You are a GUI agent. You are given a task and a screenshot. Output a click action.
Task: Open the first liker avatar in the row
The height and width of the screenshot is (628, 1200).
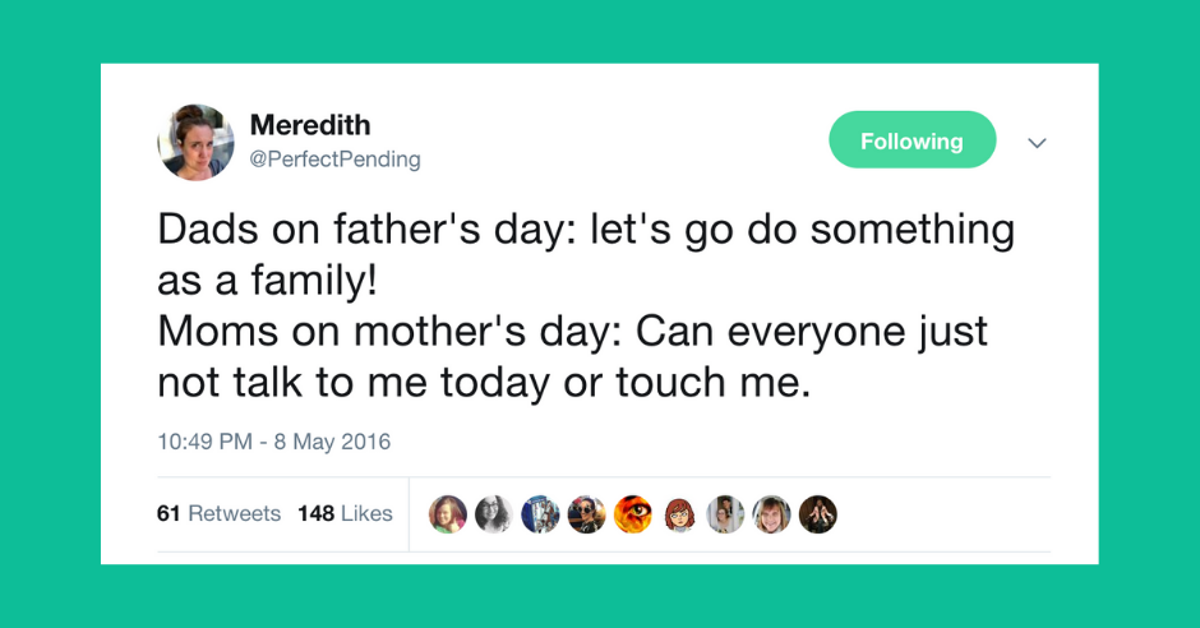[448, 514]
